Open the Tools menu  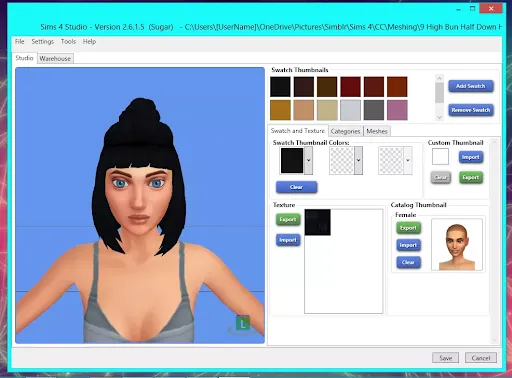tap(68, 42)
